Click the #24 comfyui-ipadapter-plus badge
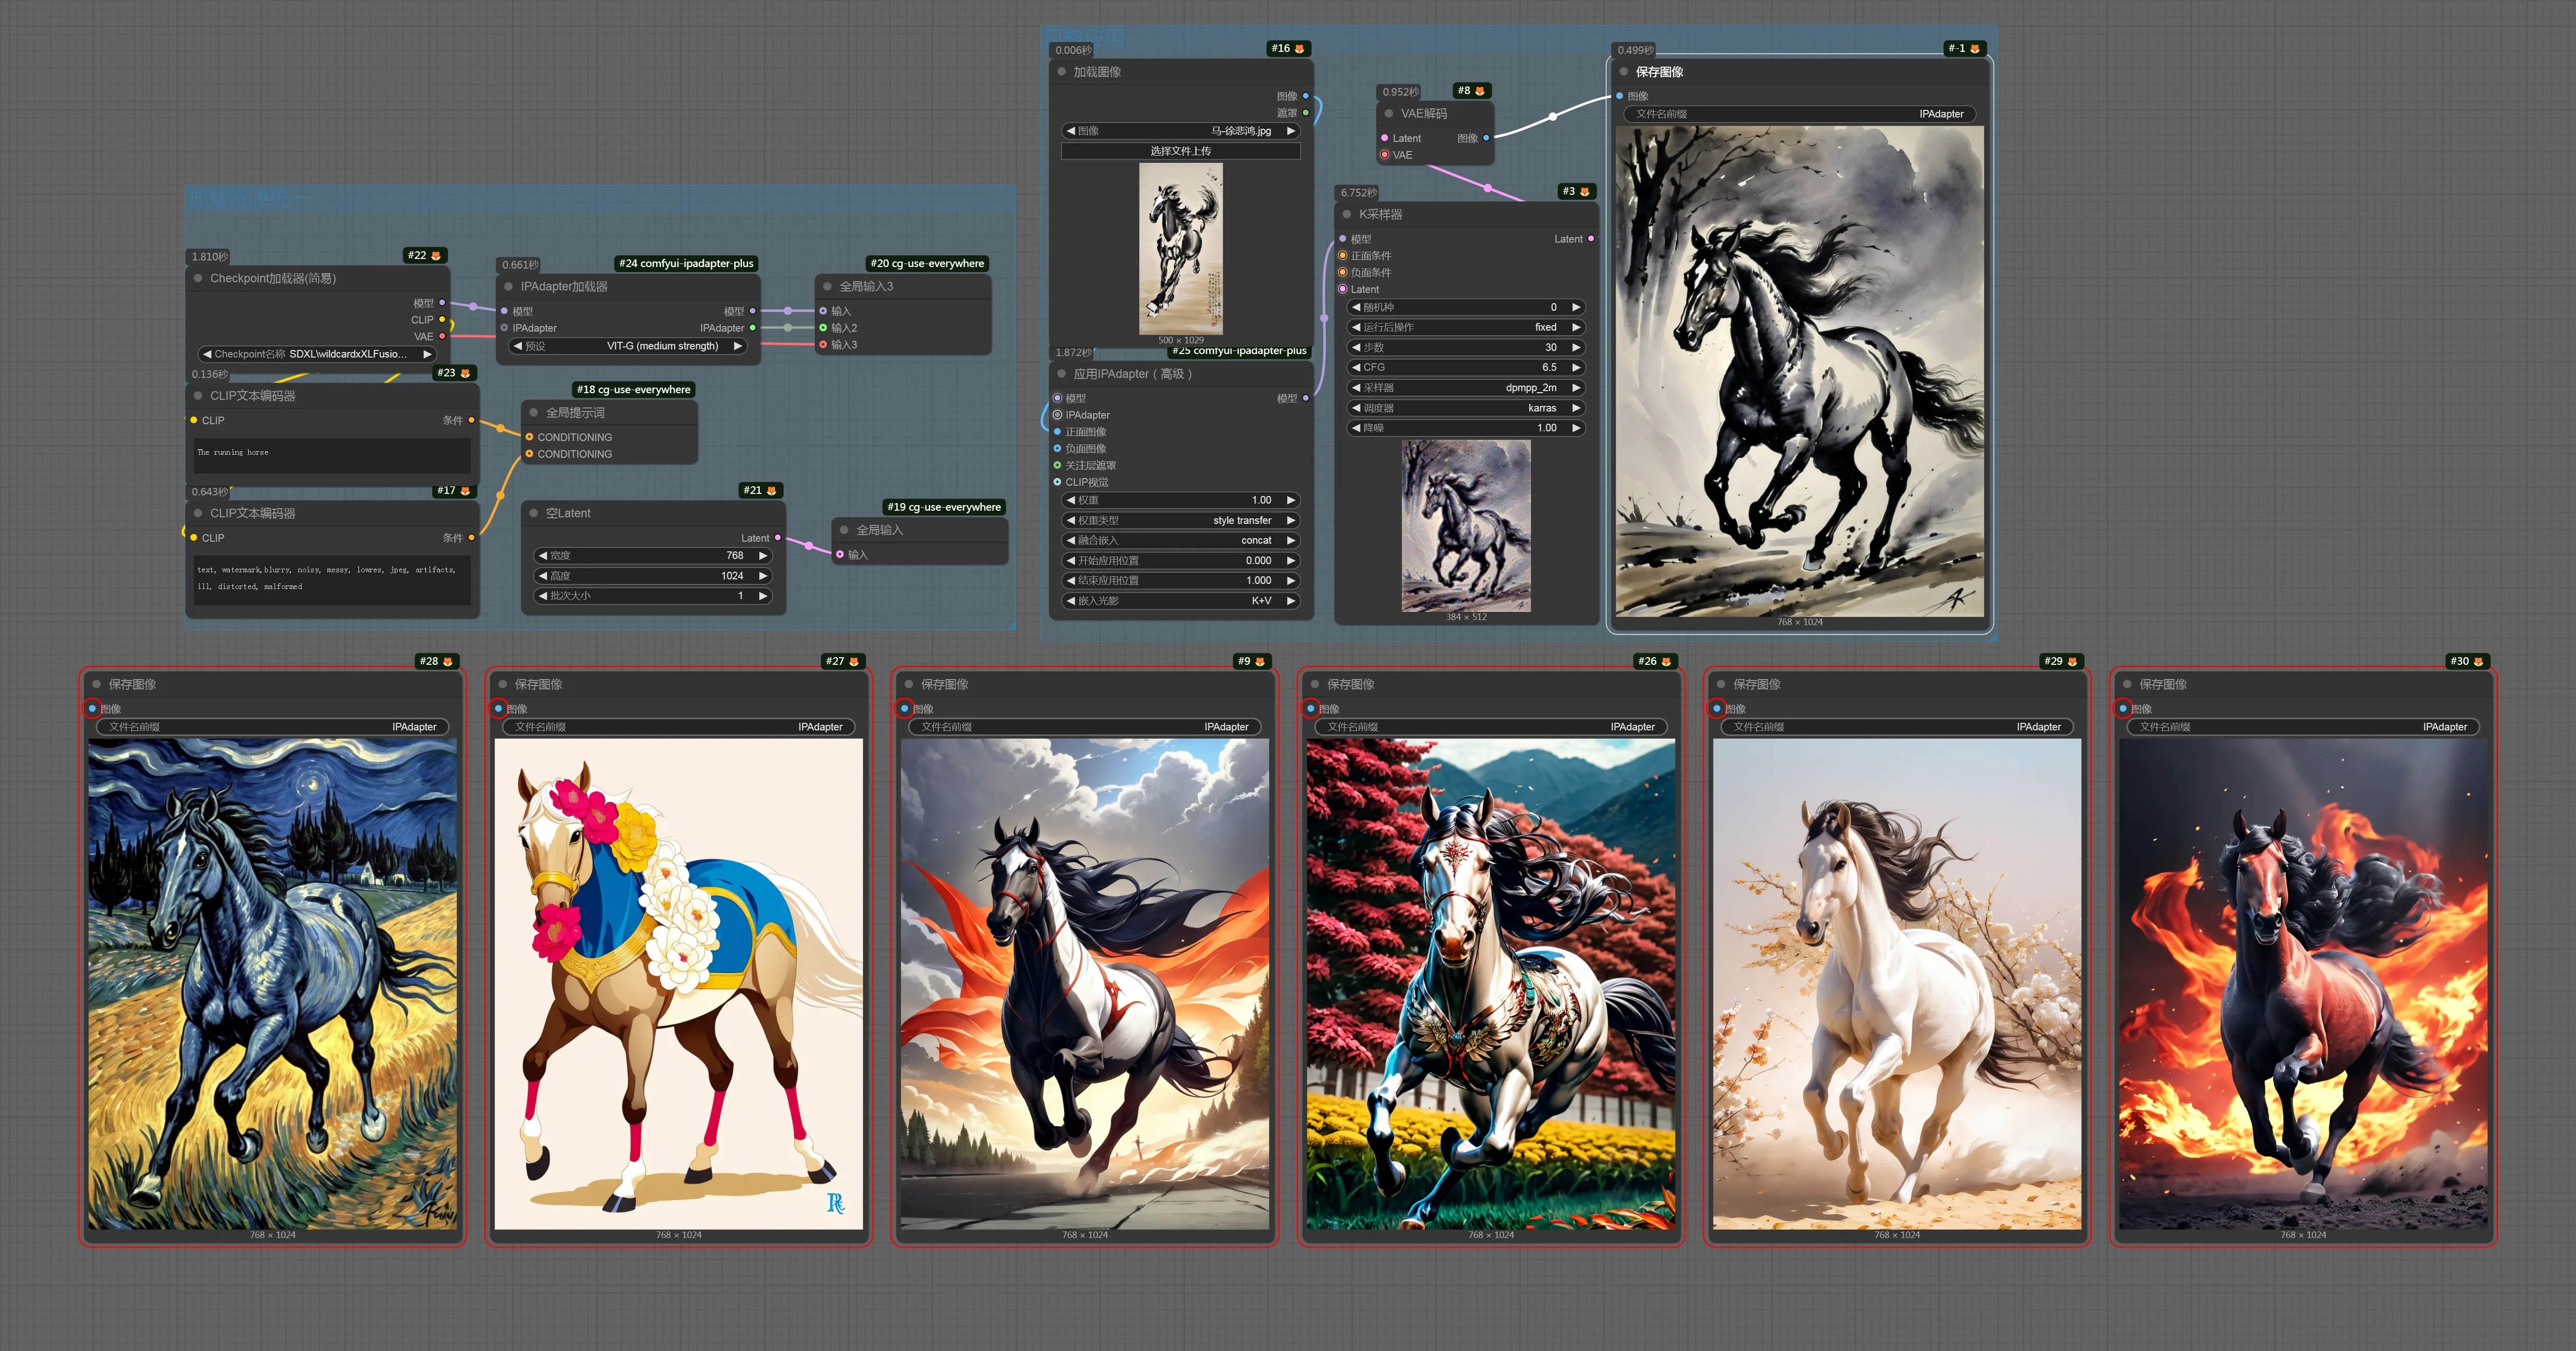2576x1351 pixels. tap(686, 264)
